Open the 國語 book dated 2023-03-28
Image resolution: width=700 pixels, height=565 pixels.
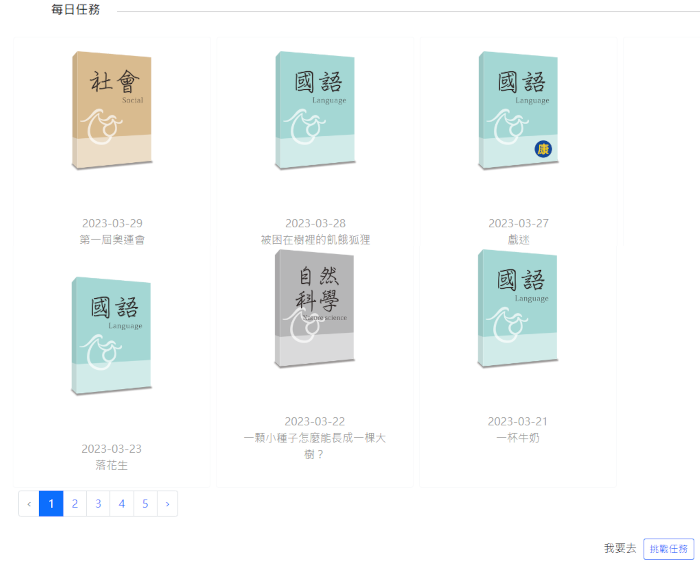pyautogui.click(x=315, y=110)
